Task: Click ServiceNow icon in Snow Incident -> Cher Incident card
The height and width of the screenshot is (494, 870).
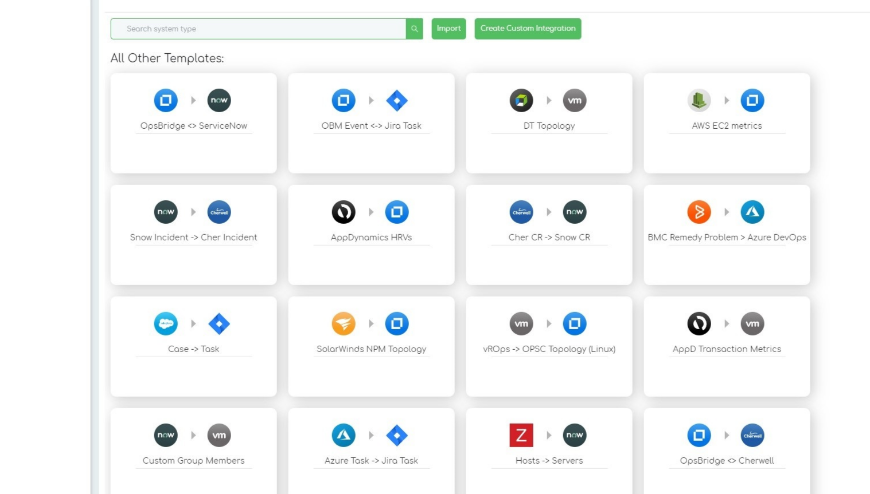Action: coord(166,212)
